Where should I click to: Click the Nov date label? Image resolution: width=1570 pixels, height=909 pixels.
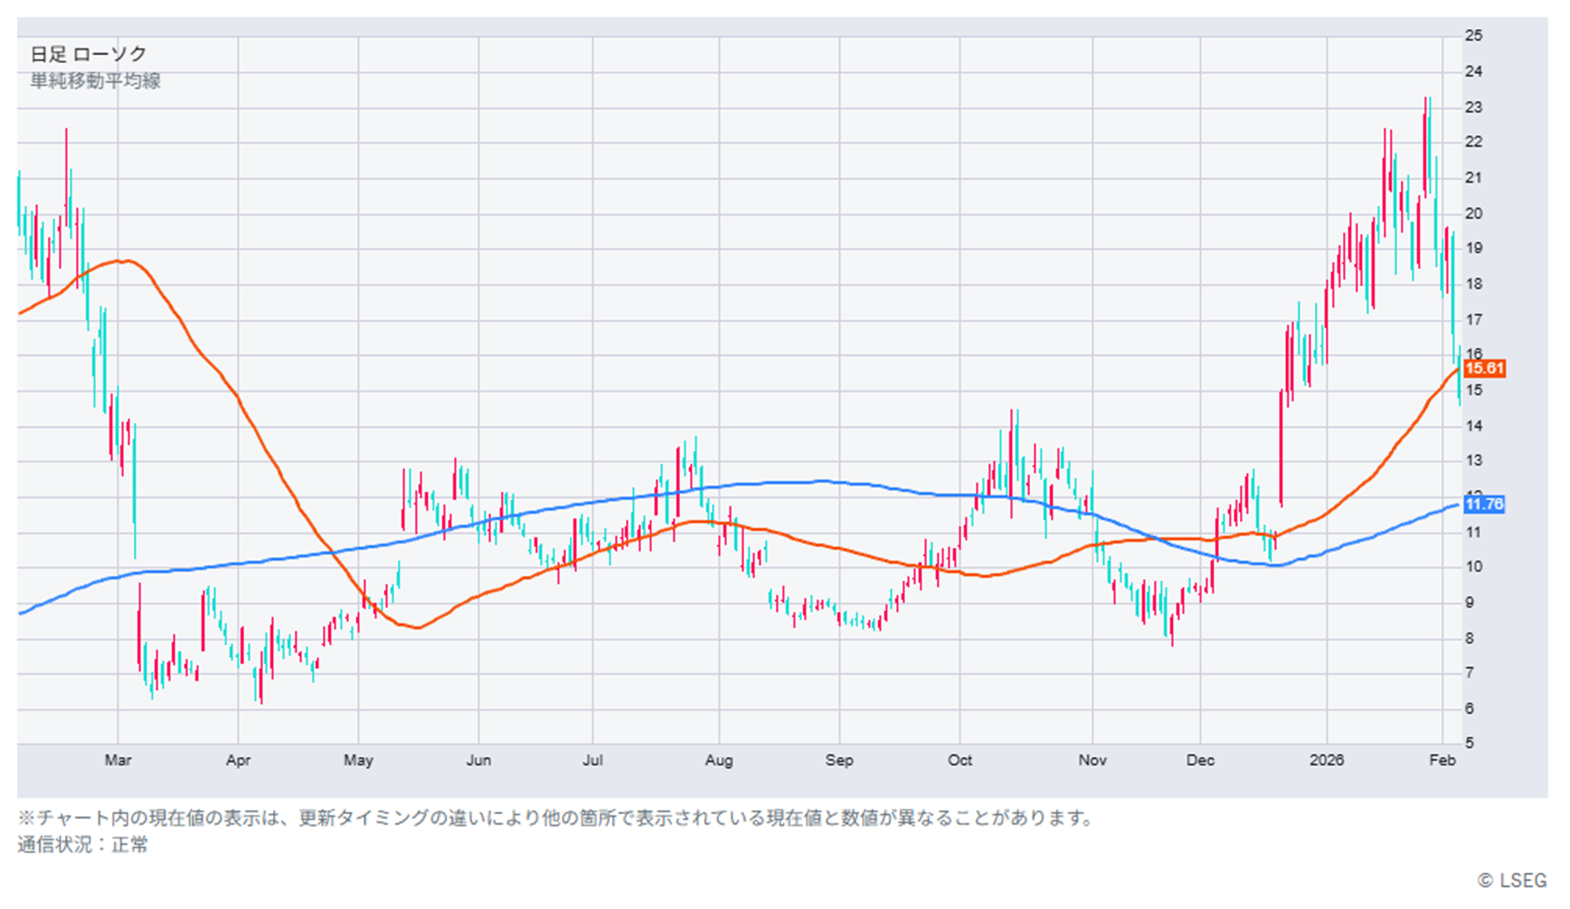1092,760
